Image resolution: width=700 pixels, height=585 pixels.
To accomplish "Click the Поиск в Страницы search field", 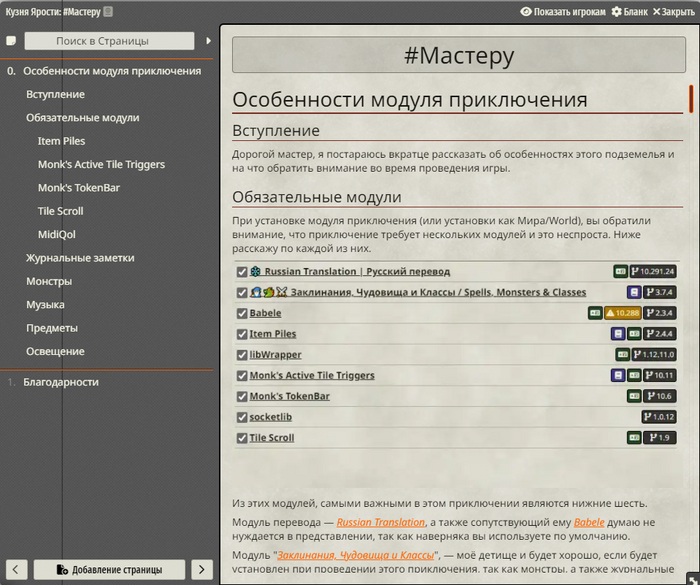I will [109, 41].
